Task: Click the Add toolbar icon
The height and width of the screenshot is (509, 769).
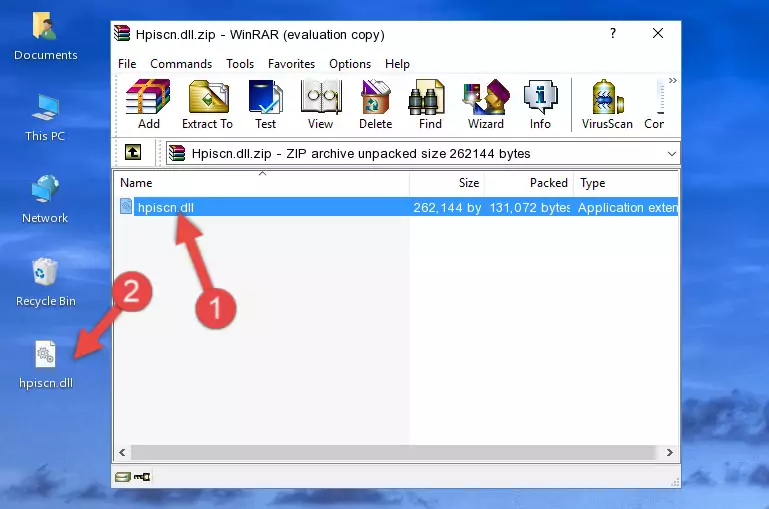Action: (x=148, y=104)
